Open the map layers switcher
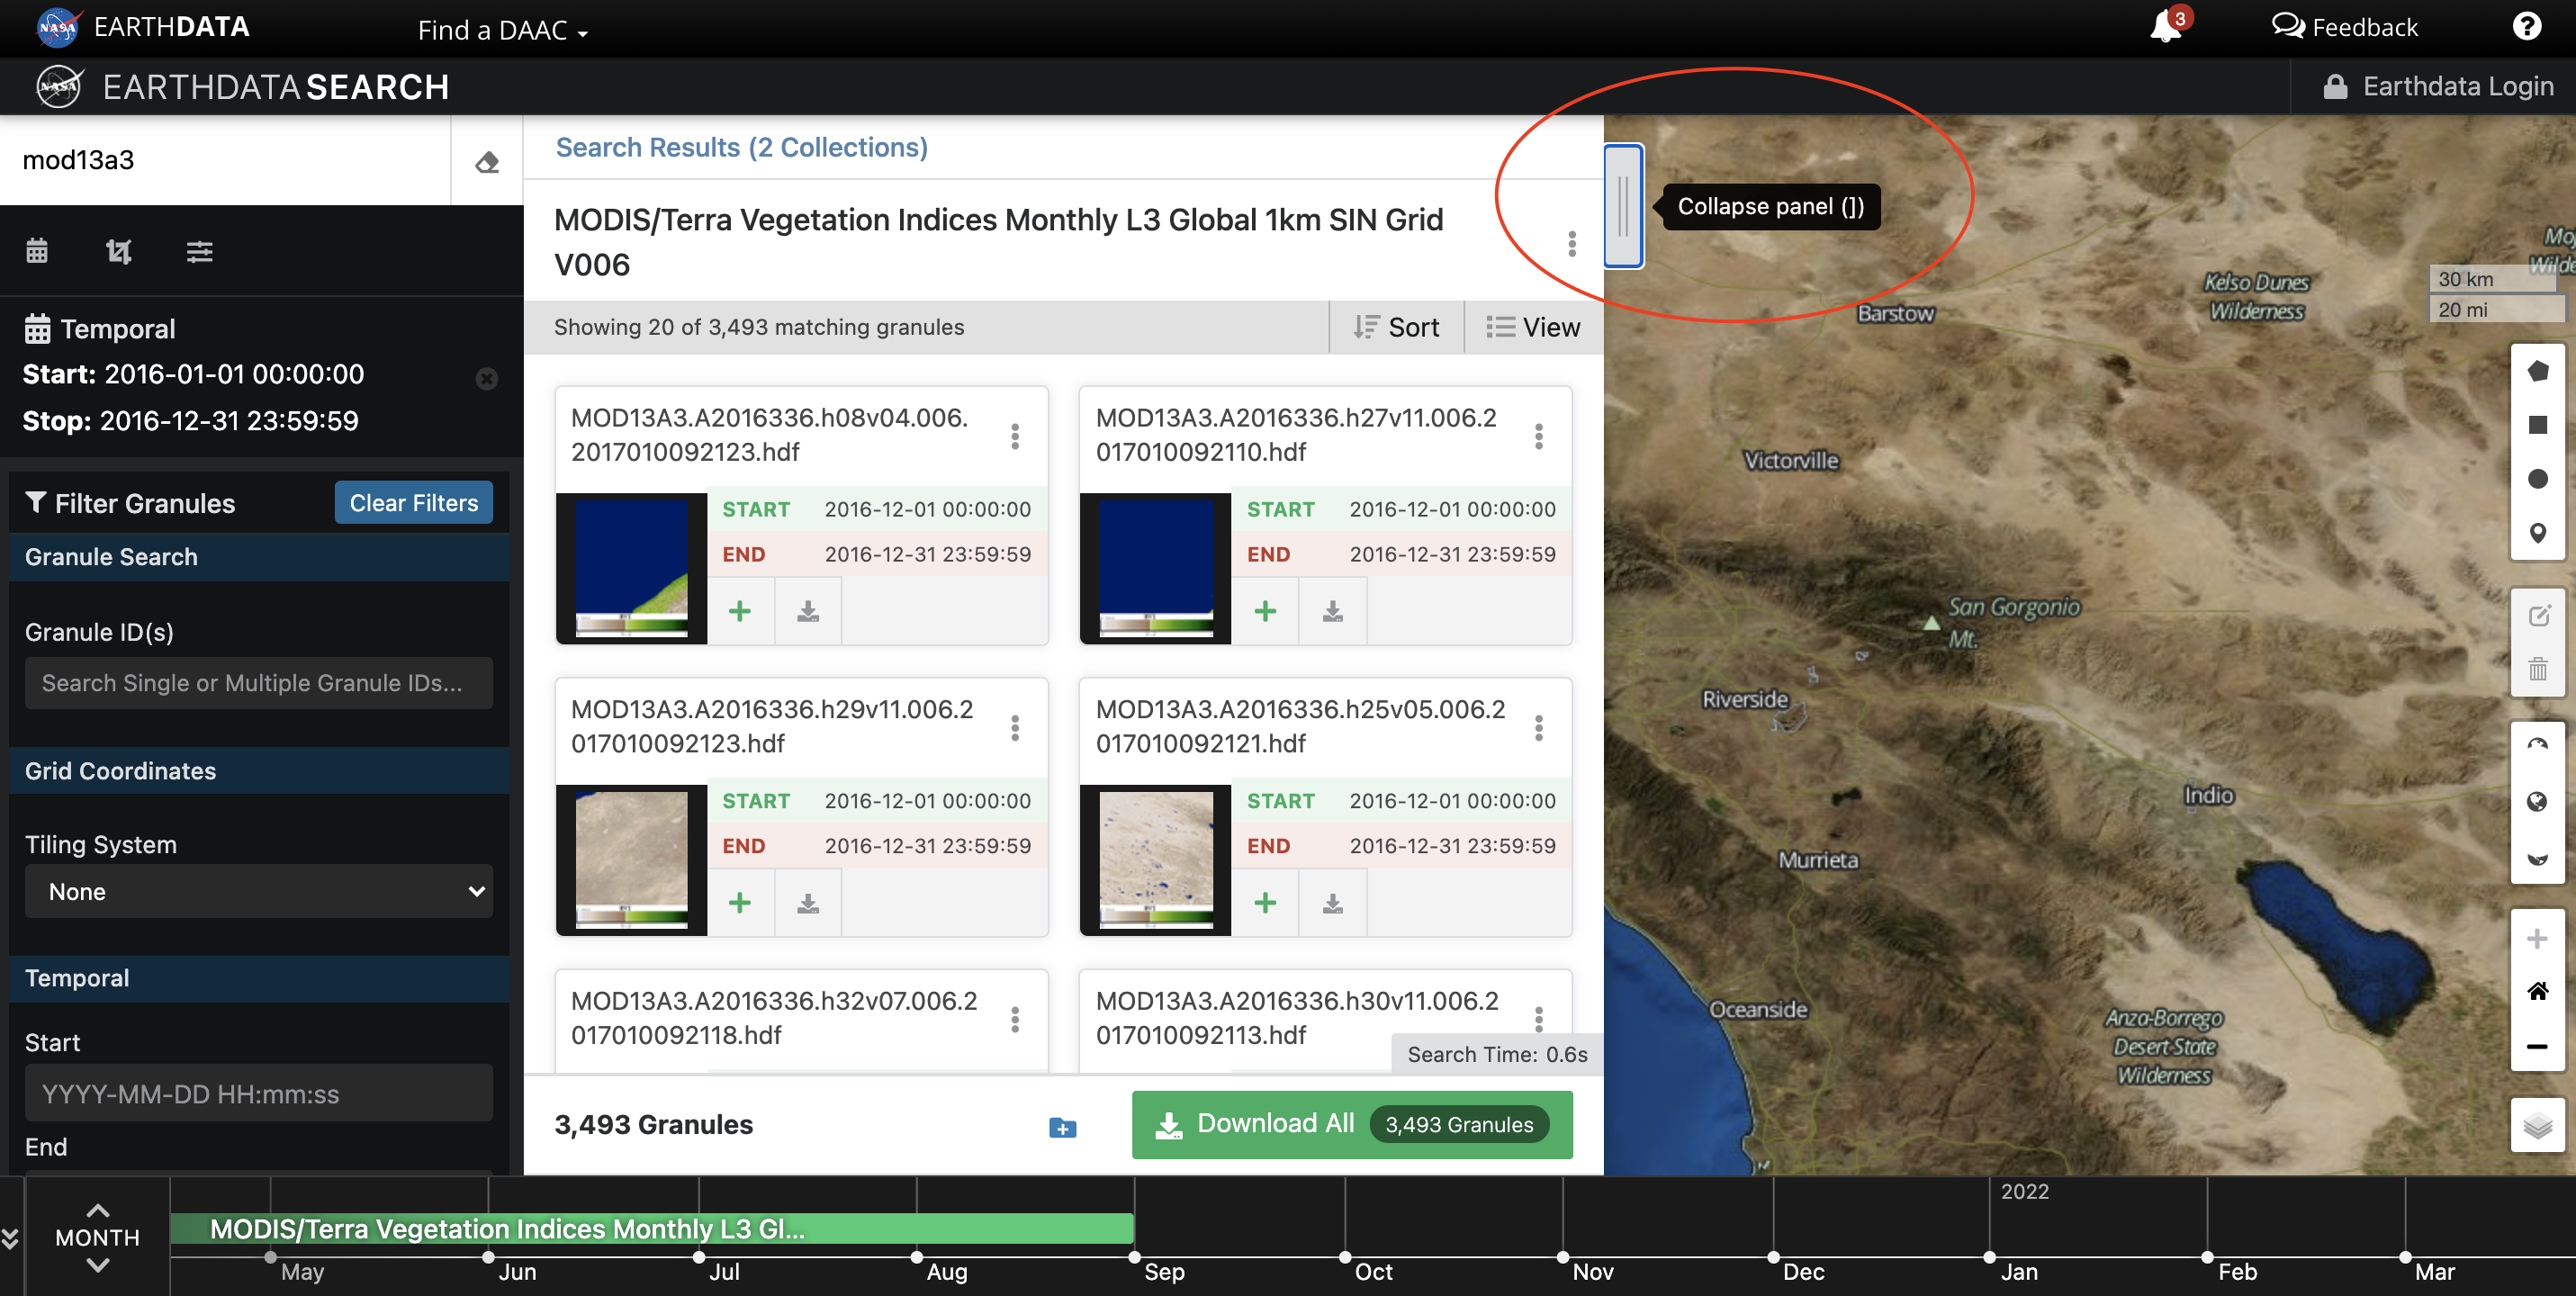The image size is (2576, 1296). click(x=2537, y=1125)
